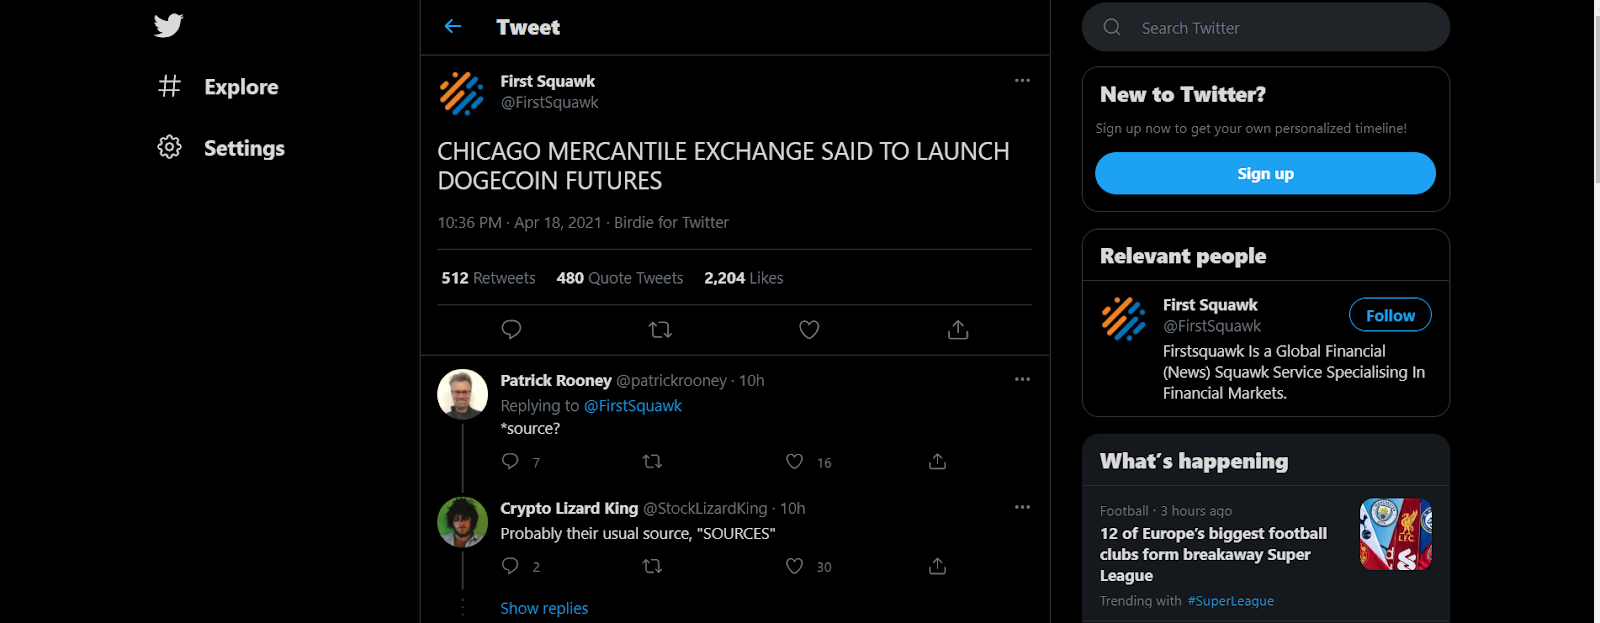This screenshot has height=623, width=1600.
Task: Click the Twitter bird logo
Action: pos(169,25)
